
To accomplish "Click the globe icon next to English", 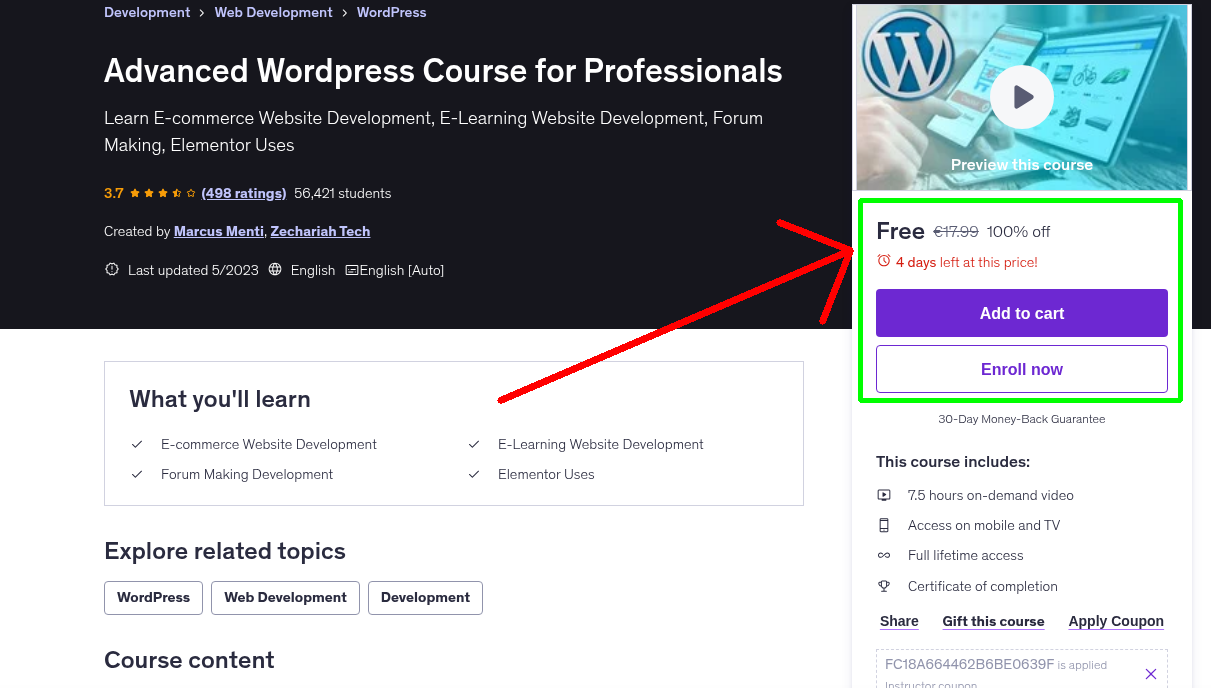I will (x=276, y=269).
